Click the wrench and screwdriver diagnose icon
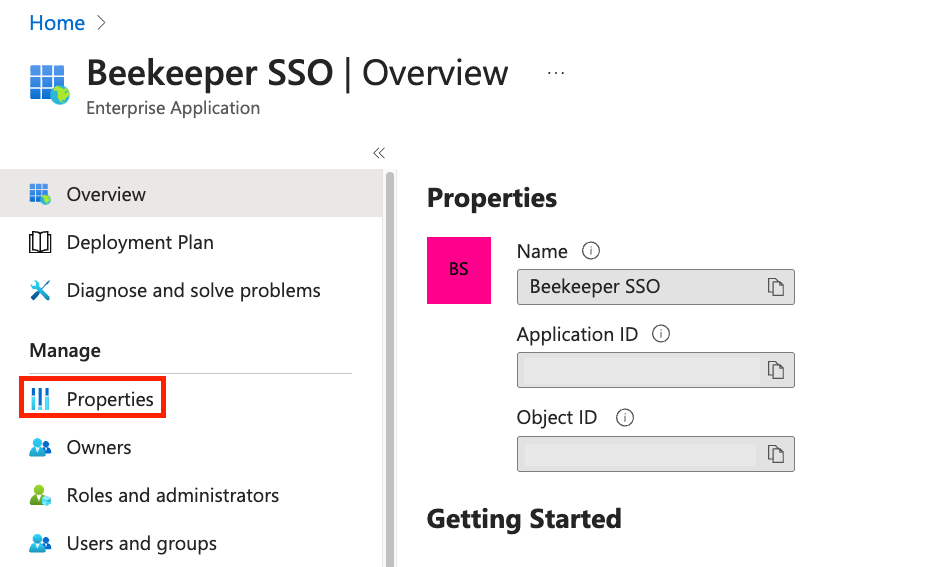 [x=40, y=290]
